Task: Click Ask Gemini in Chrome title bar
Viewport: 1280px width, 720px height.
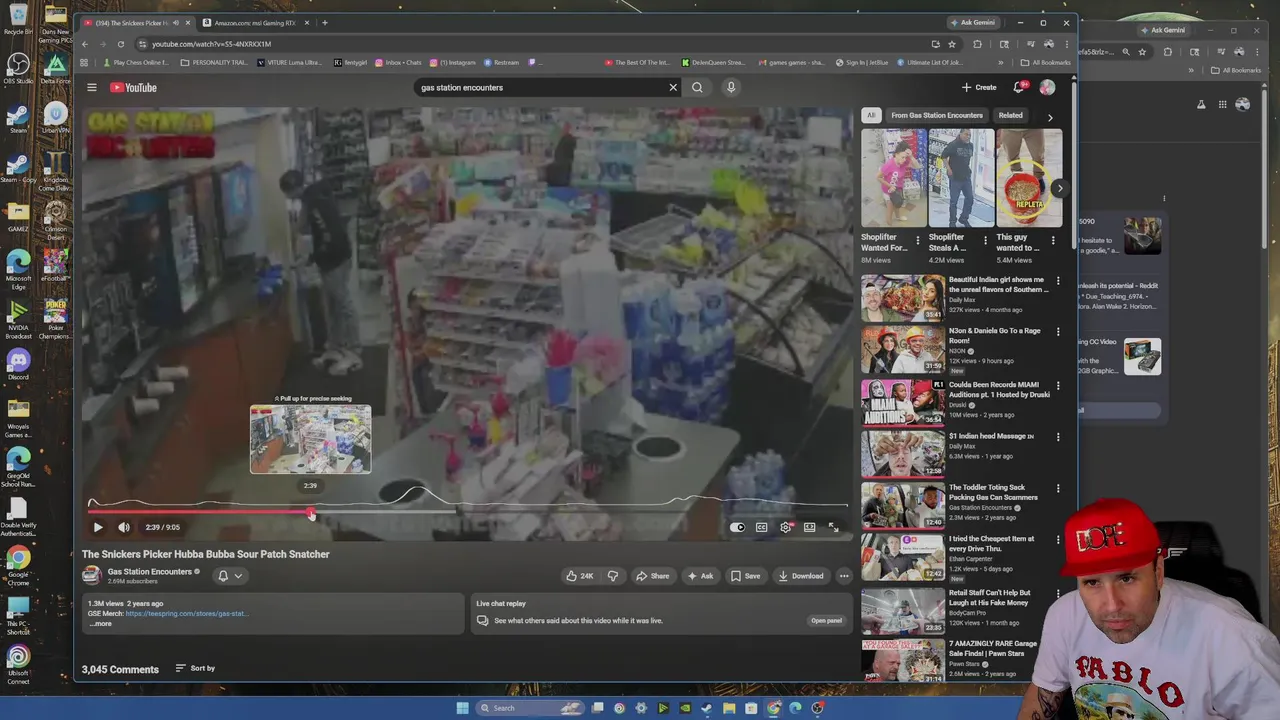Action: point(973,23)
